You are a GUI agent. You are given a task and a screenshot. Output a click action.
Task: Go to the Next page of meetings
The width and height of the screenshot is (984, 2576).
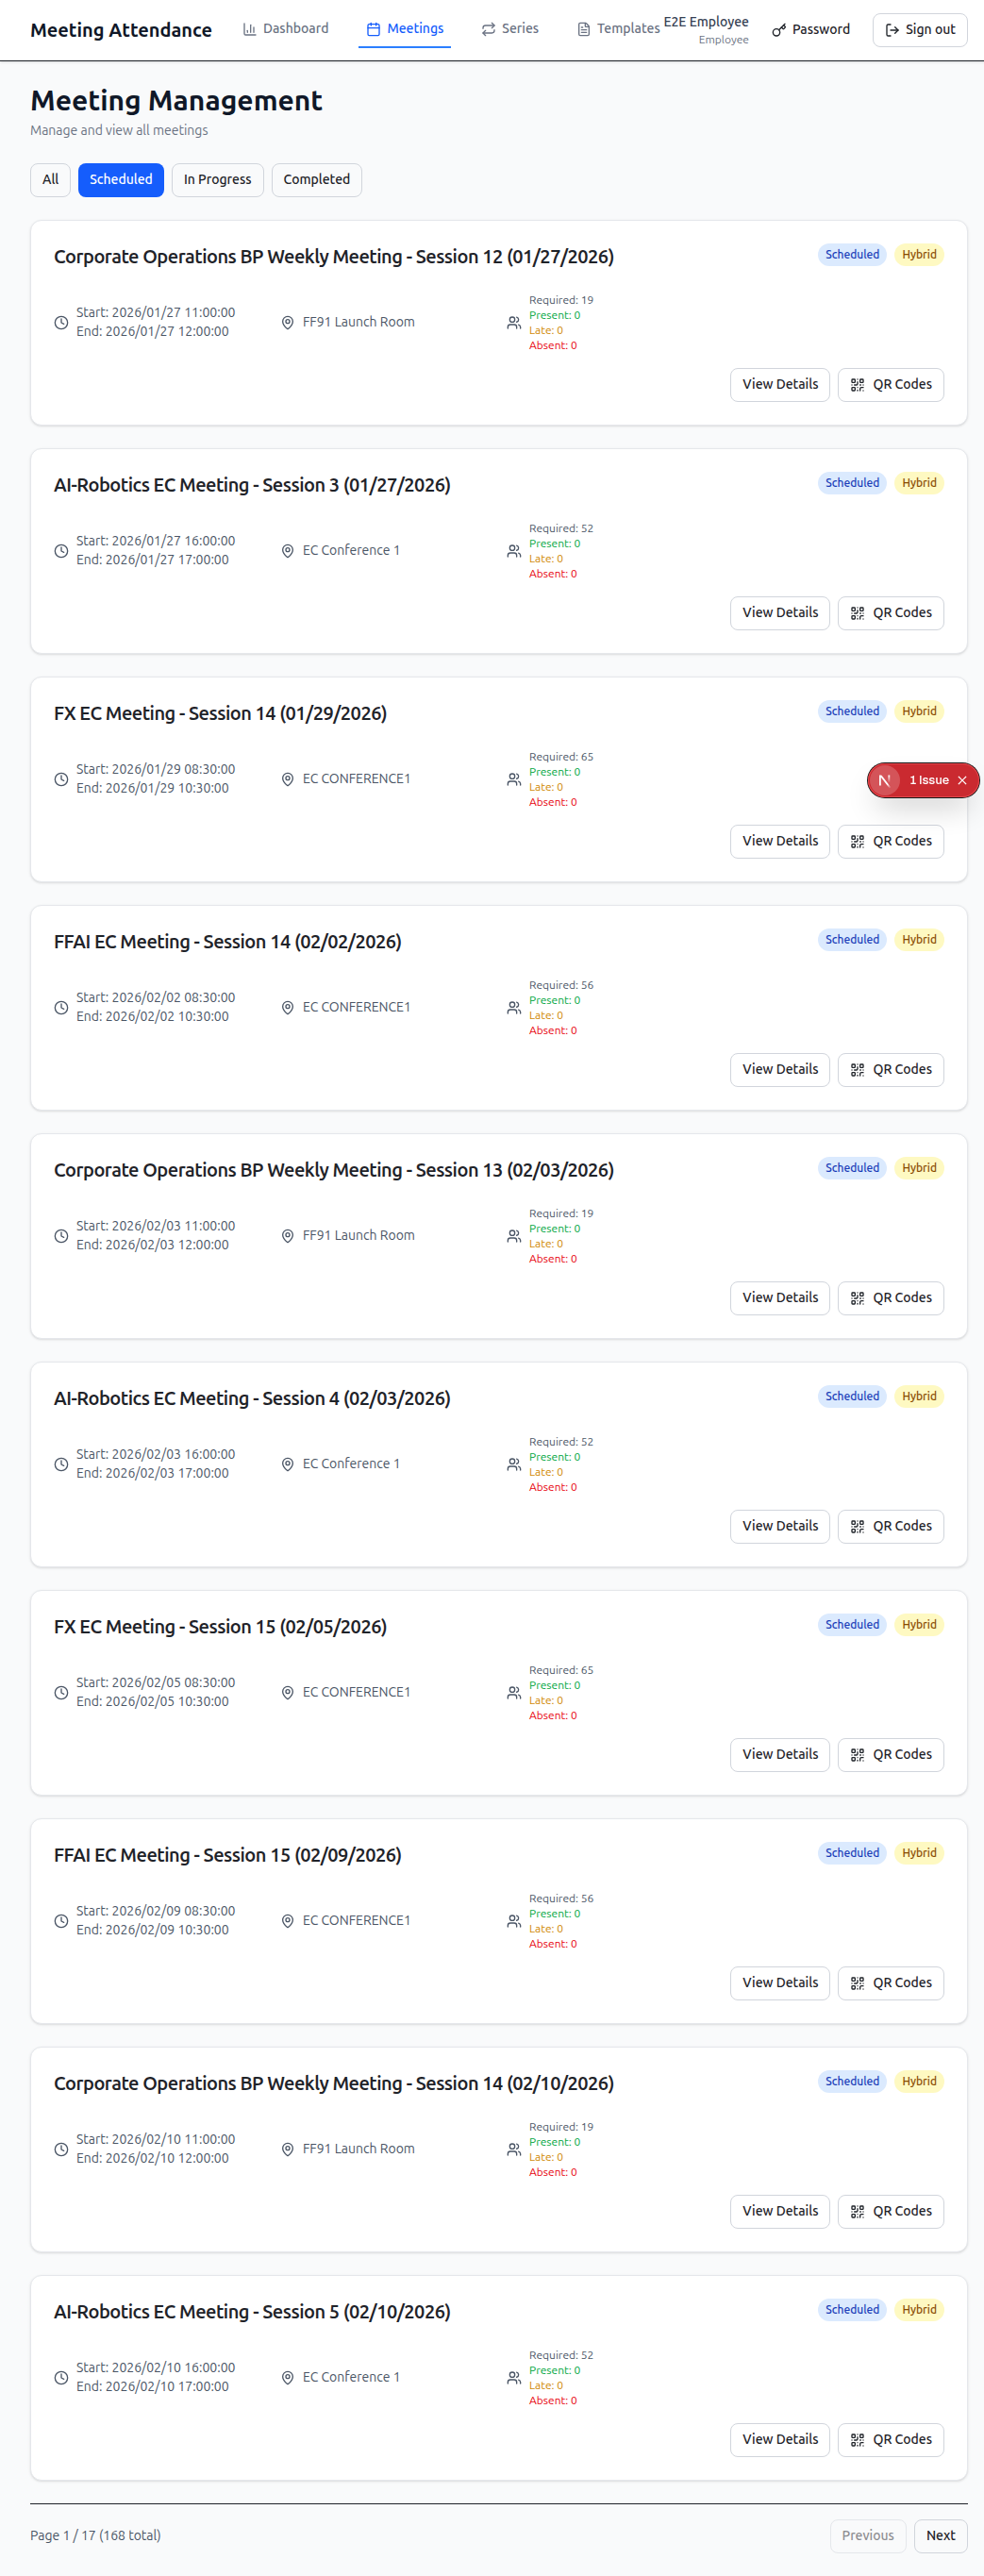click(x=940, y=2536)
